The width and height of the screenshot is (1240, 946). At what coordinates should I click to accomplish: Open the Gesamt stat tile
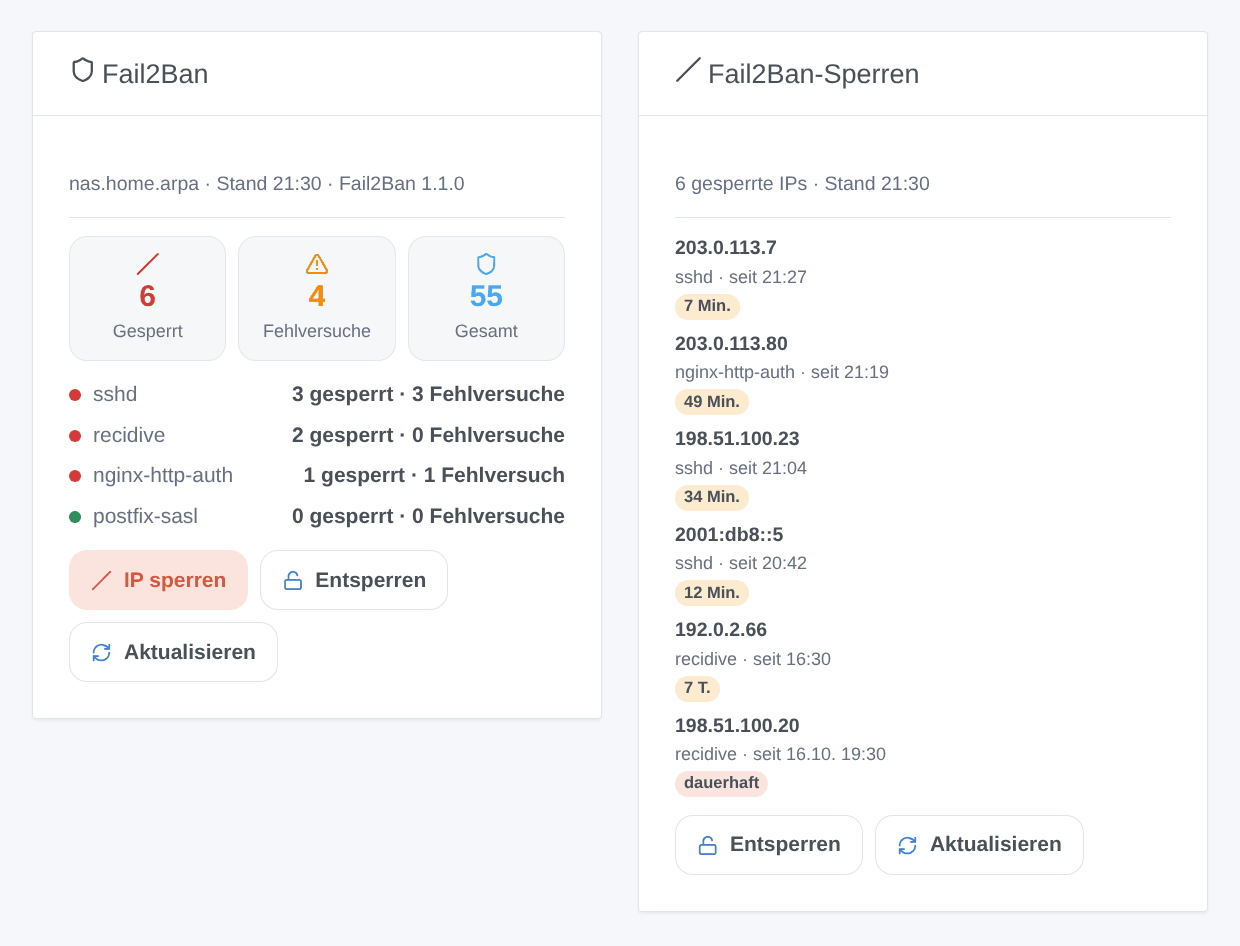(x=486, y=298)
